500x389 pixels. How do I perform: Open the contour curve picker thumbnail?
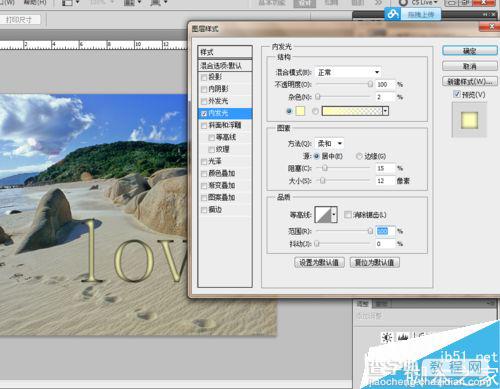pos(323,214)
